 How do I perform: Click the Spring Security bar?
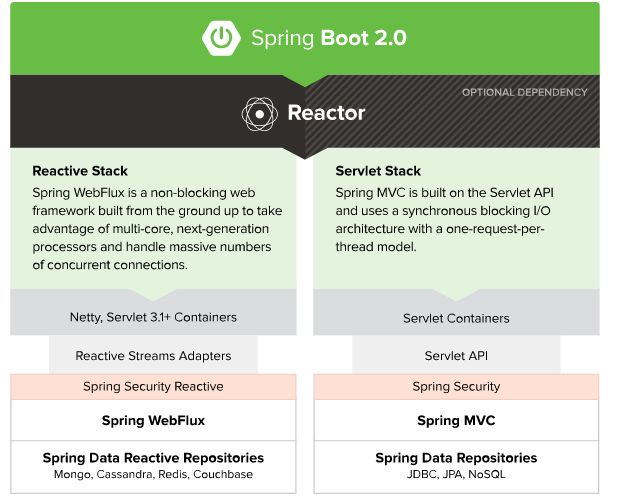(x=456, y=386)
